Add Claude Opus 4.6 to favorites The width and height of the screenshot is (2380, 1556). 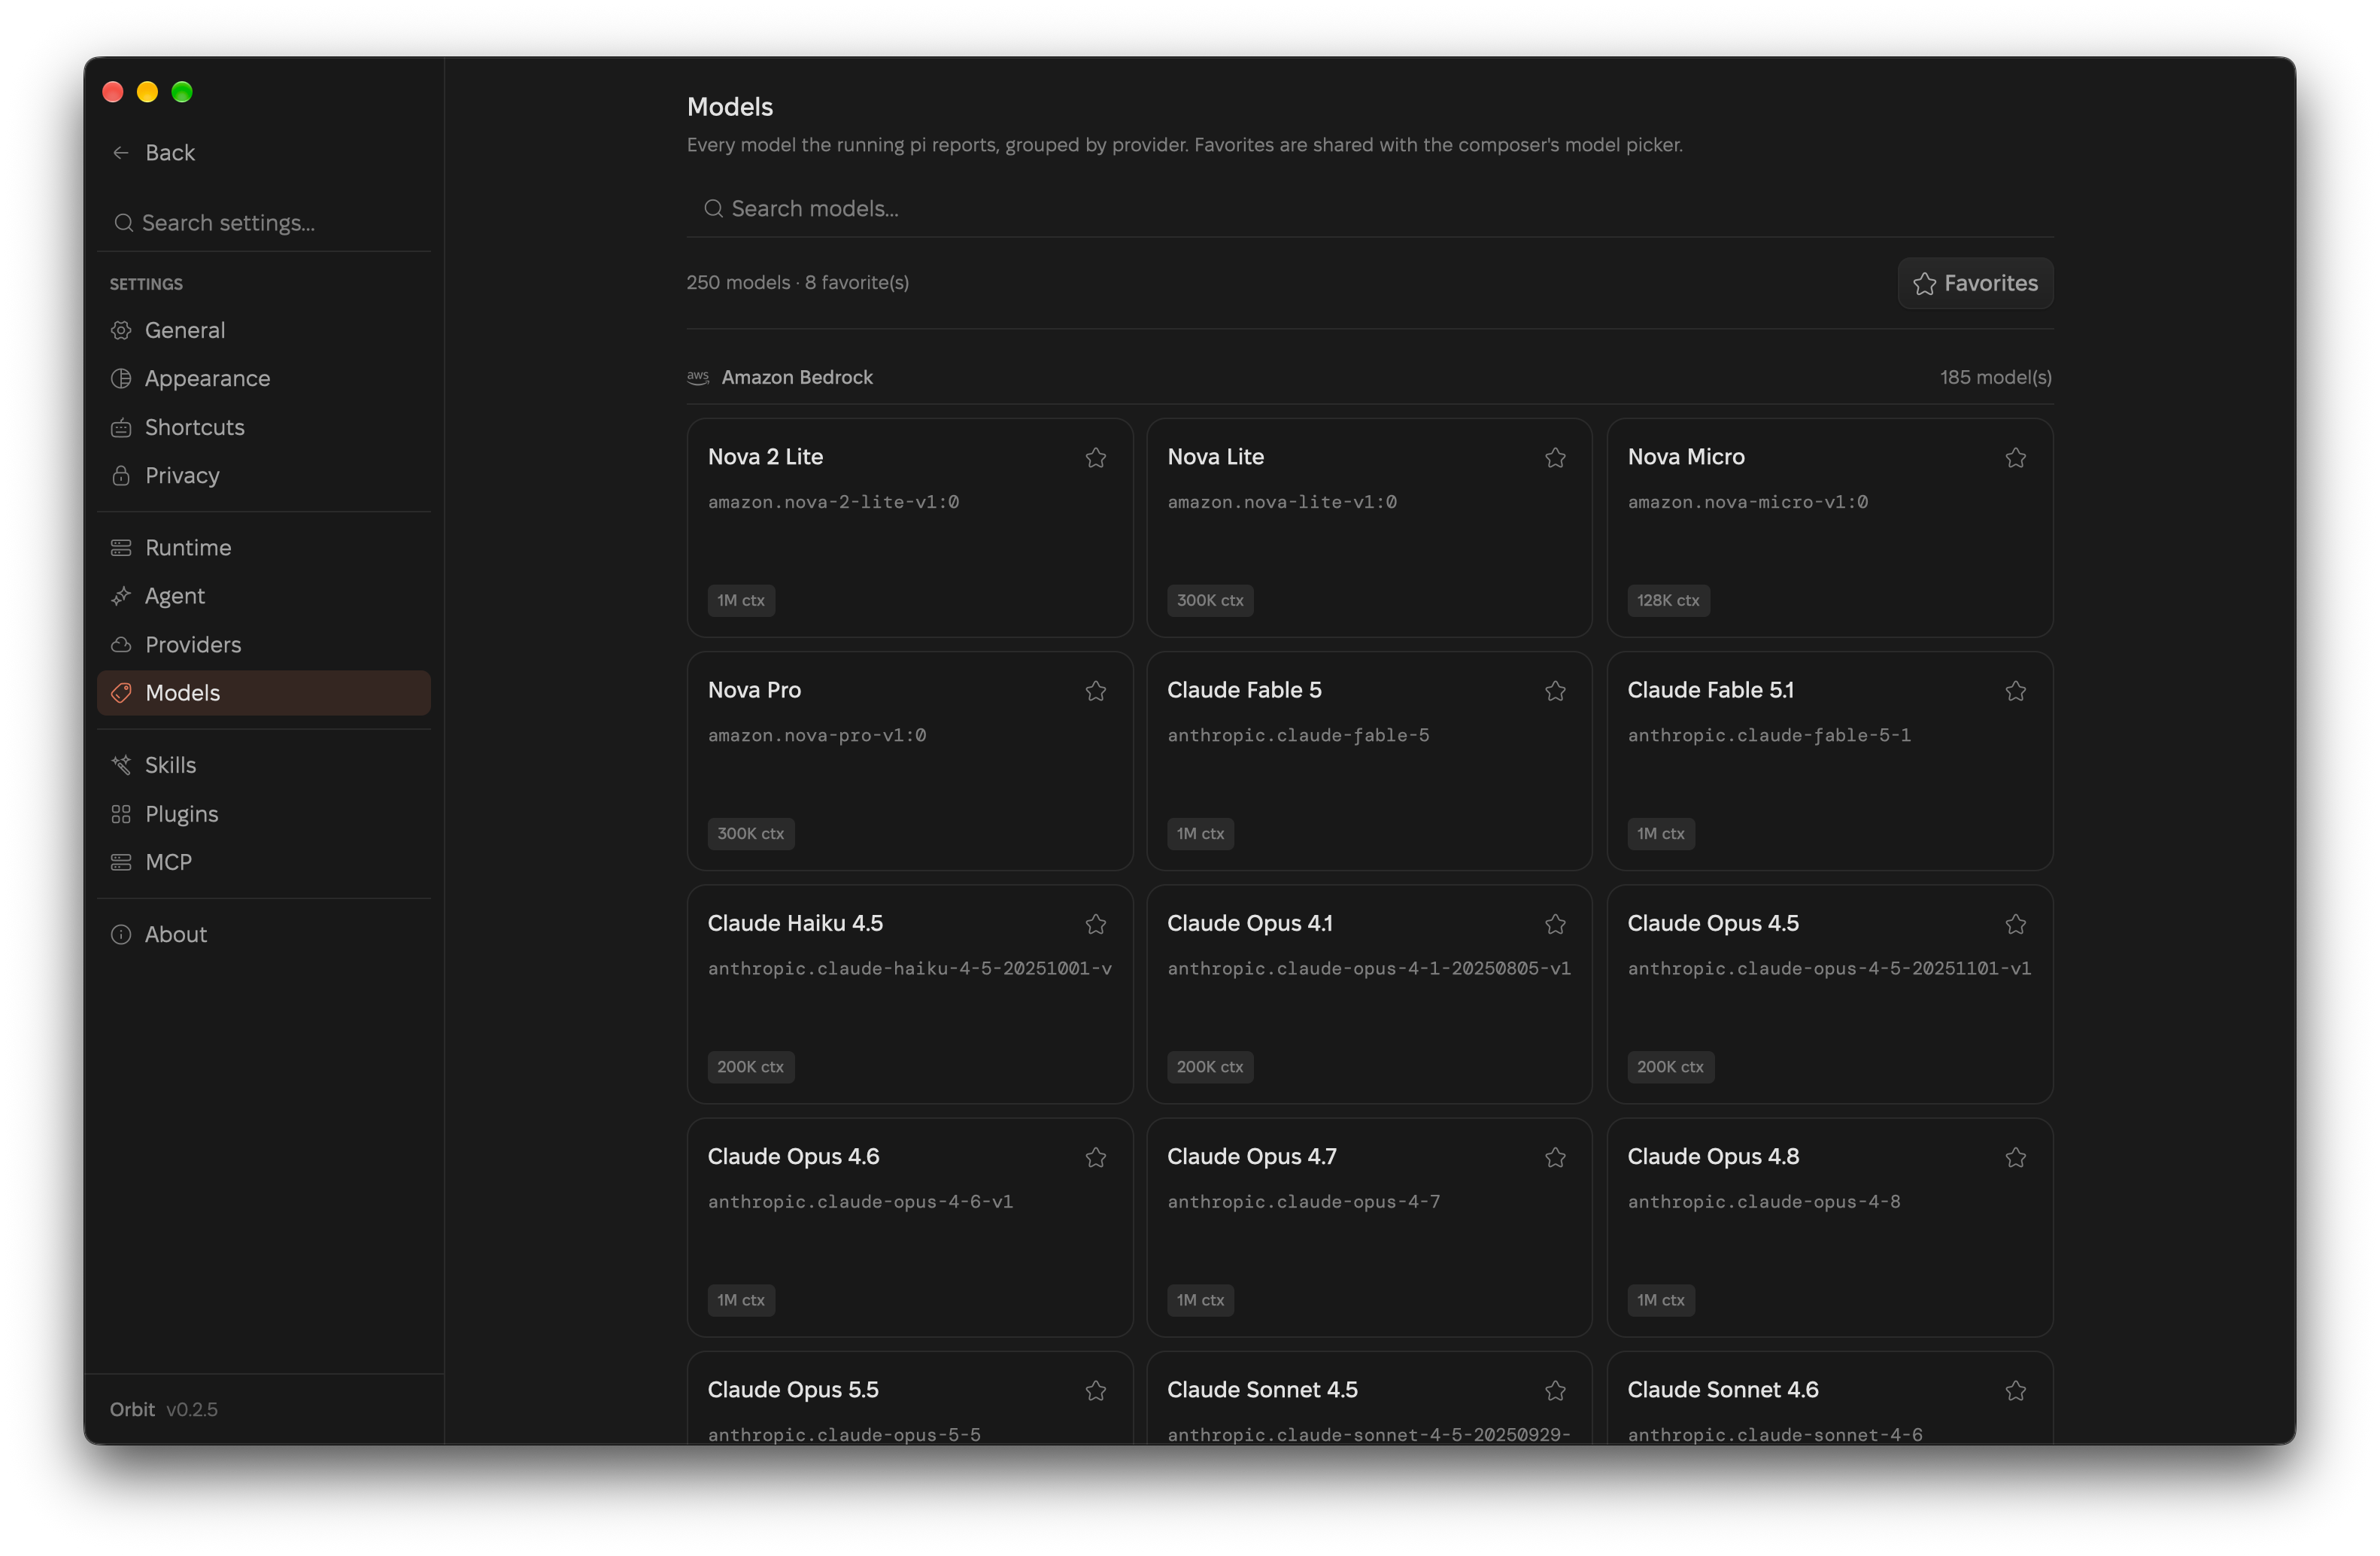coord(1096,1157)
